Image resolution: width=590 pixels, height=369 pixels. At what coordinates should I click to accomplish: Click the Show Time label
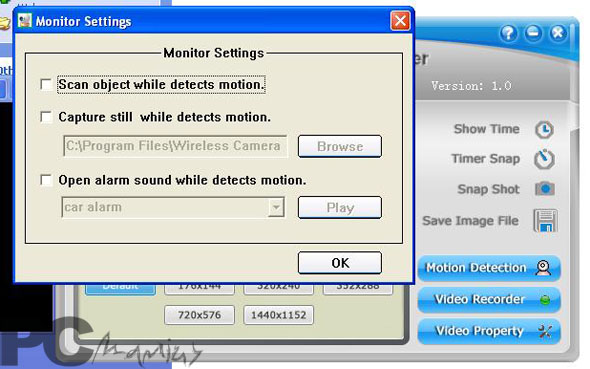tap(487, 129)
